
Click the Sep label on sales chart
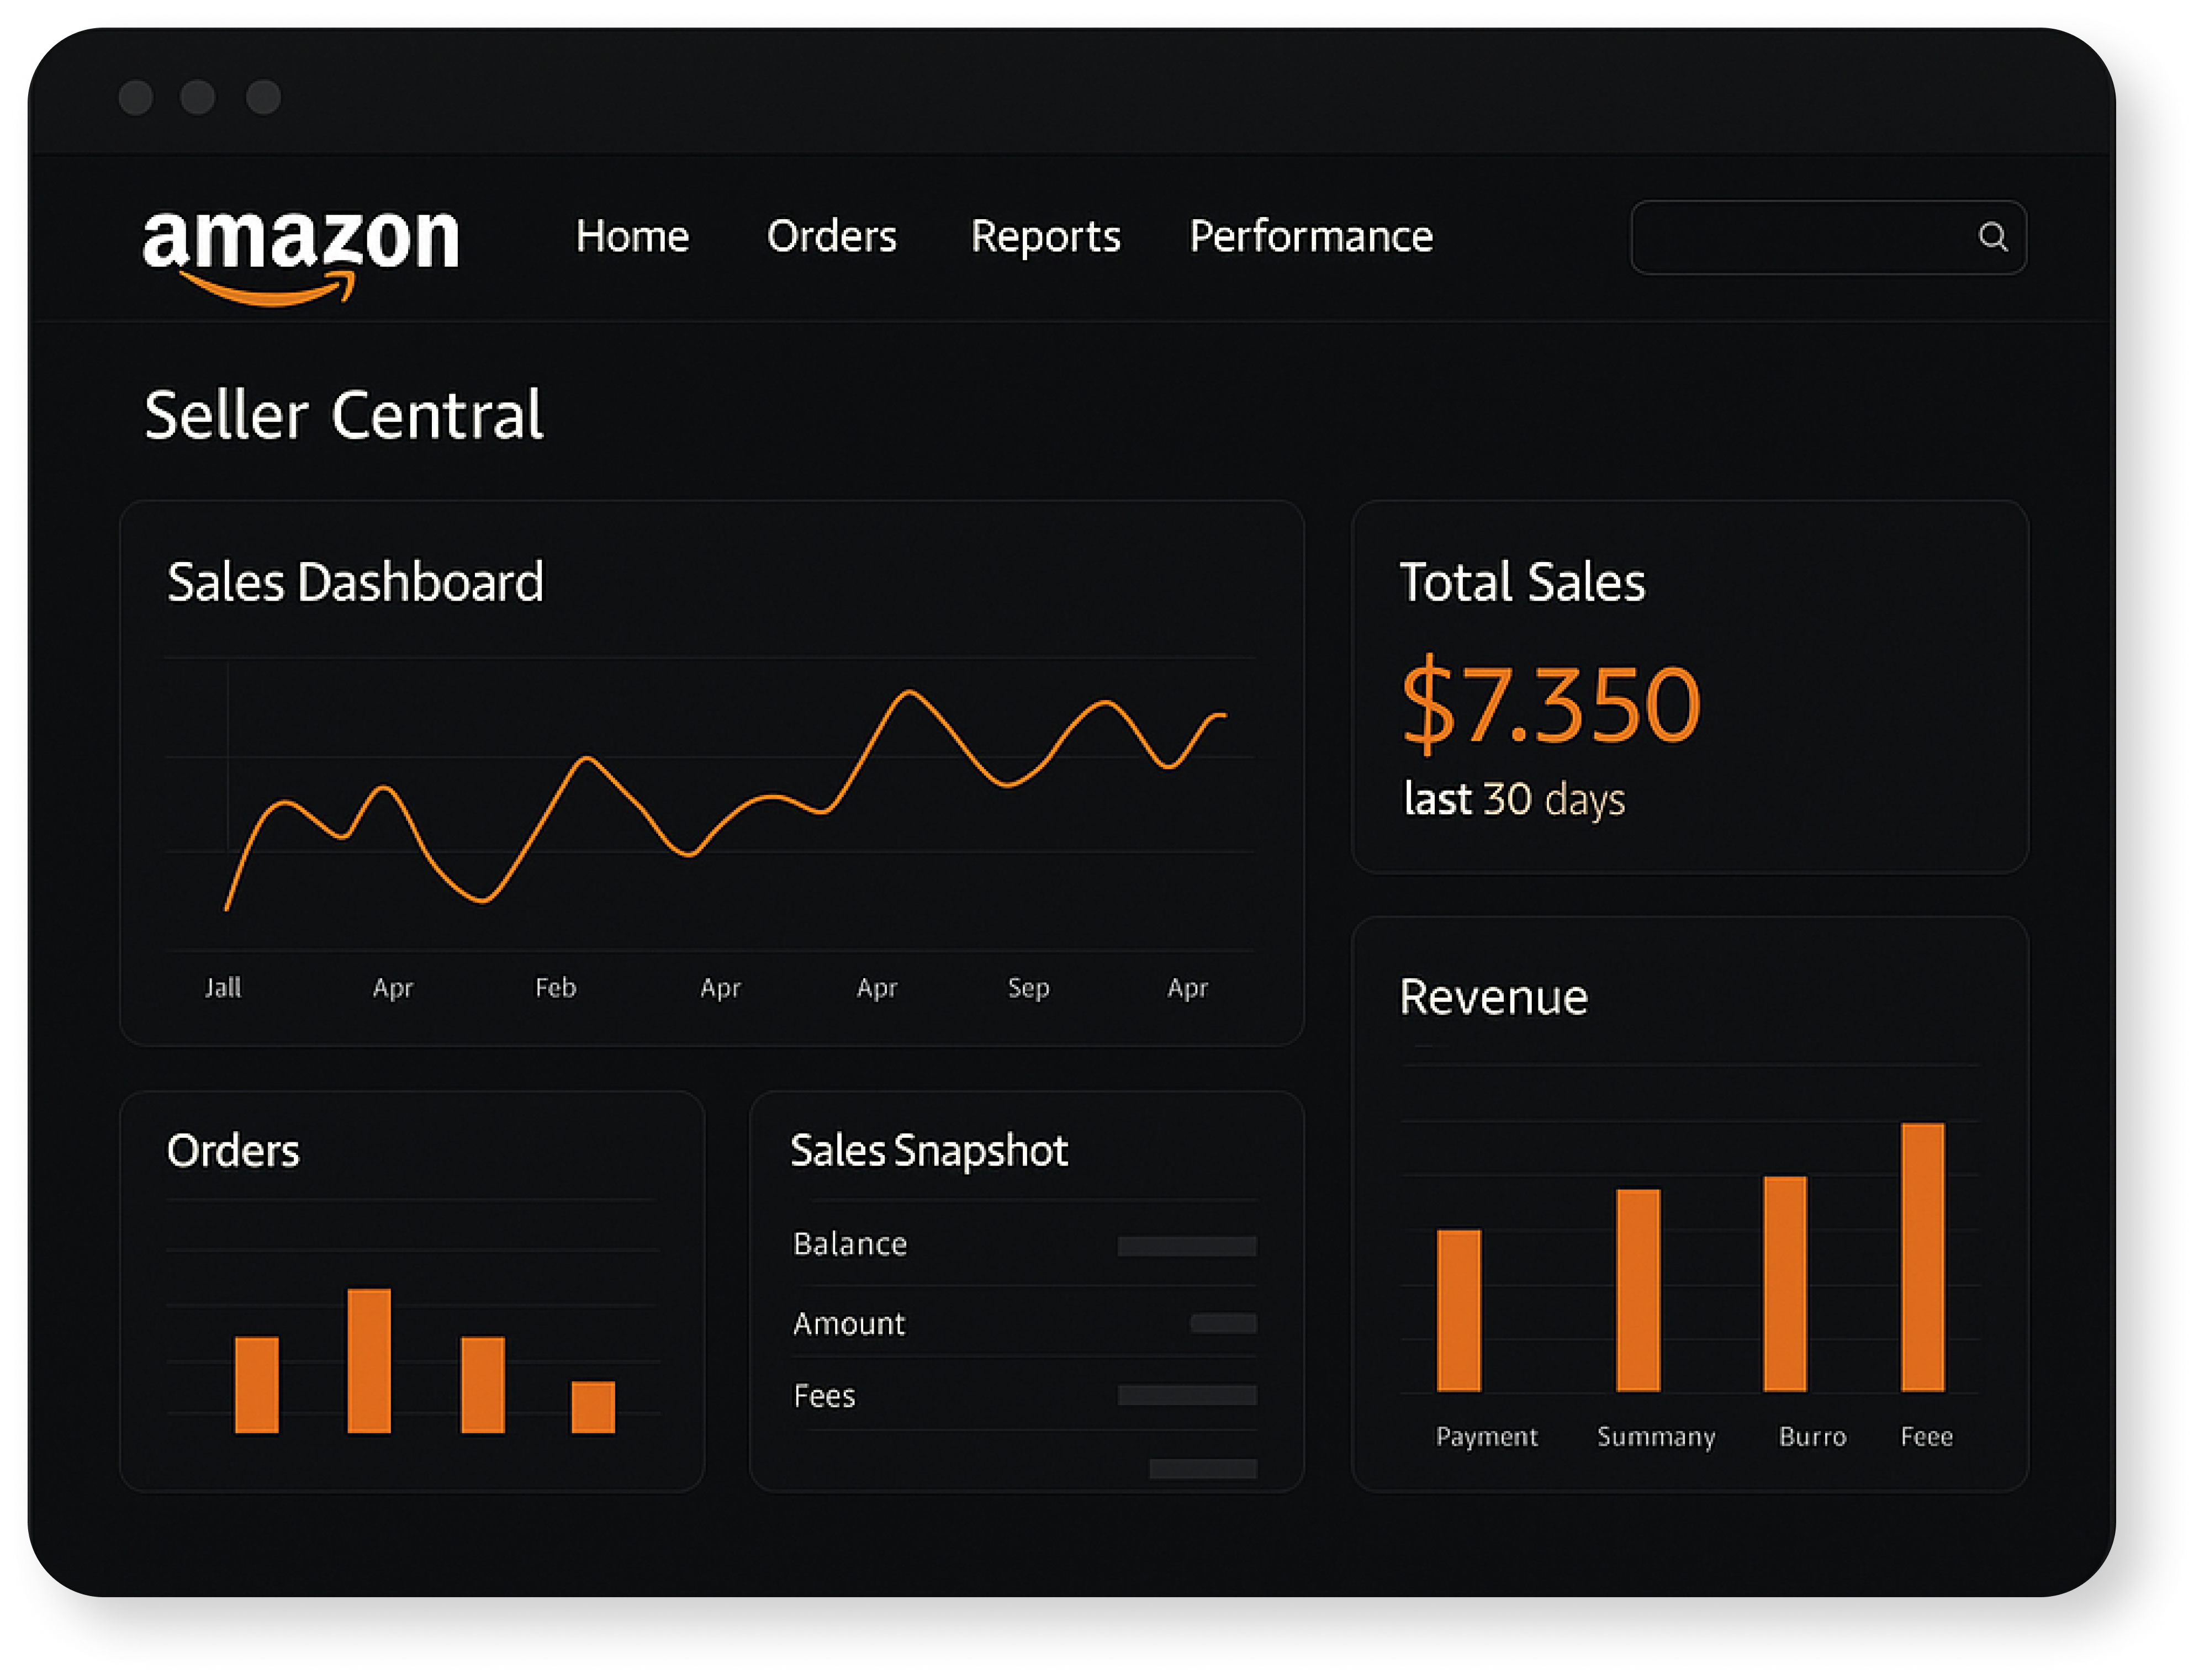[1028, 988]
